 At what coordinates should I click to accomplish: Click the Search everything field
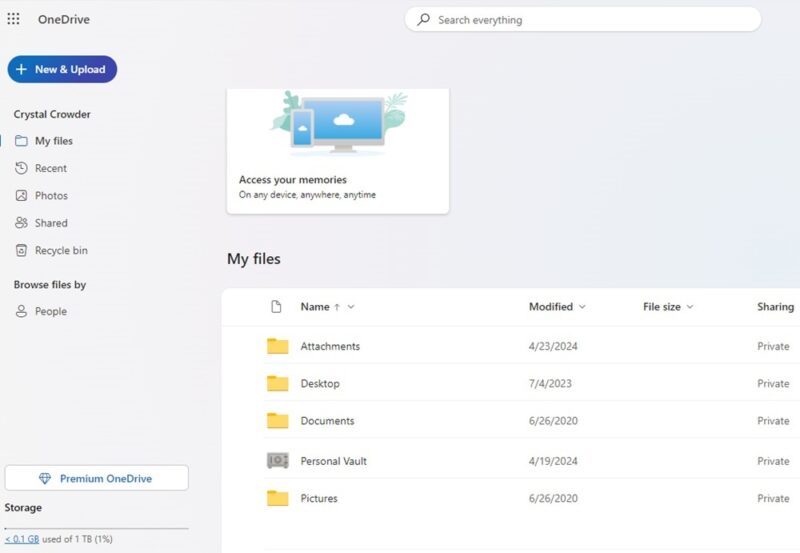point(583,19)
